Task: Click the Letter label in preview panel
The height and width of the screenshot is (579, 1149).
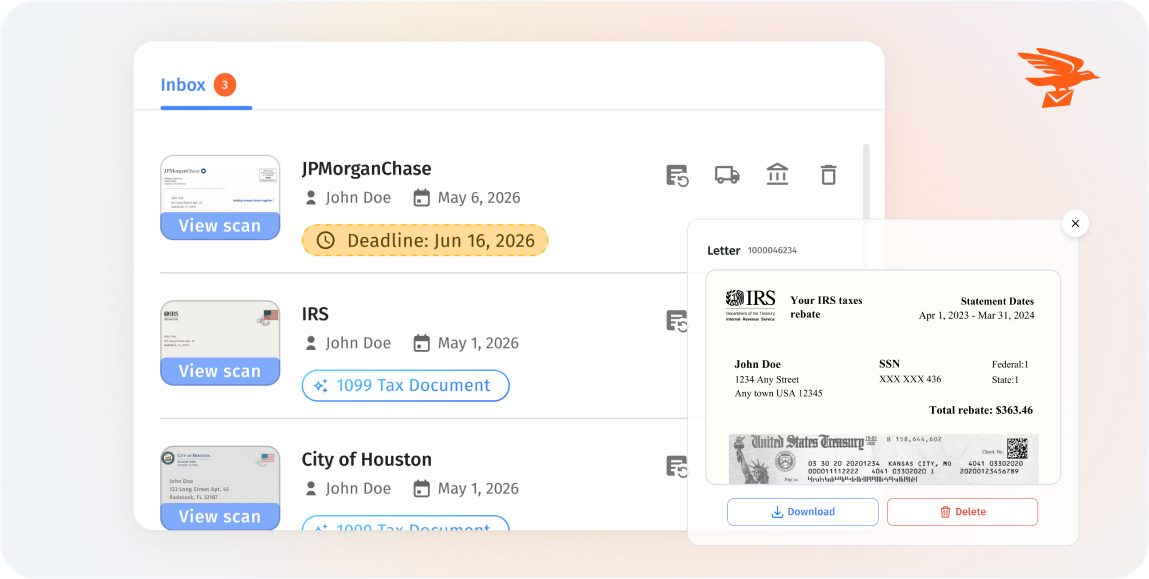Action: click(723, 251)
